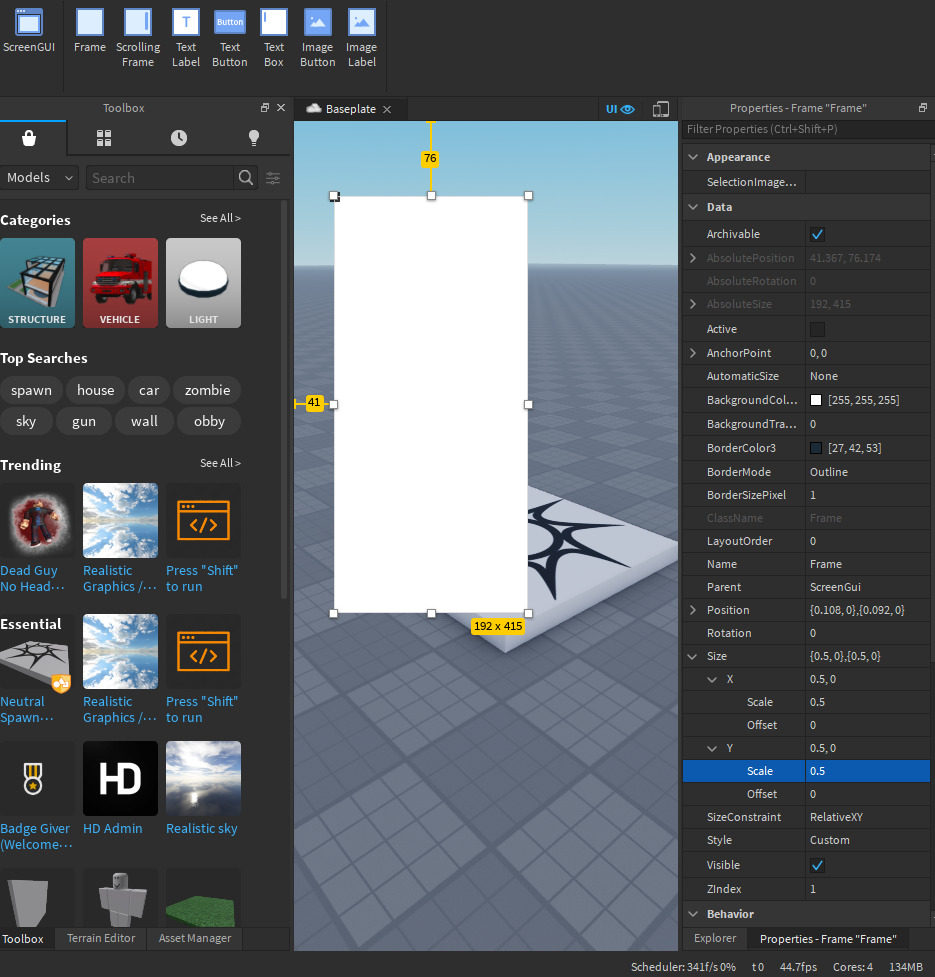The width and height of the screenshot is (935, 977).
Task: Select the Vehicle category tile
Action: pyautogui.click(x=120, y=283)
